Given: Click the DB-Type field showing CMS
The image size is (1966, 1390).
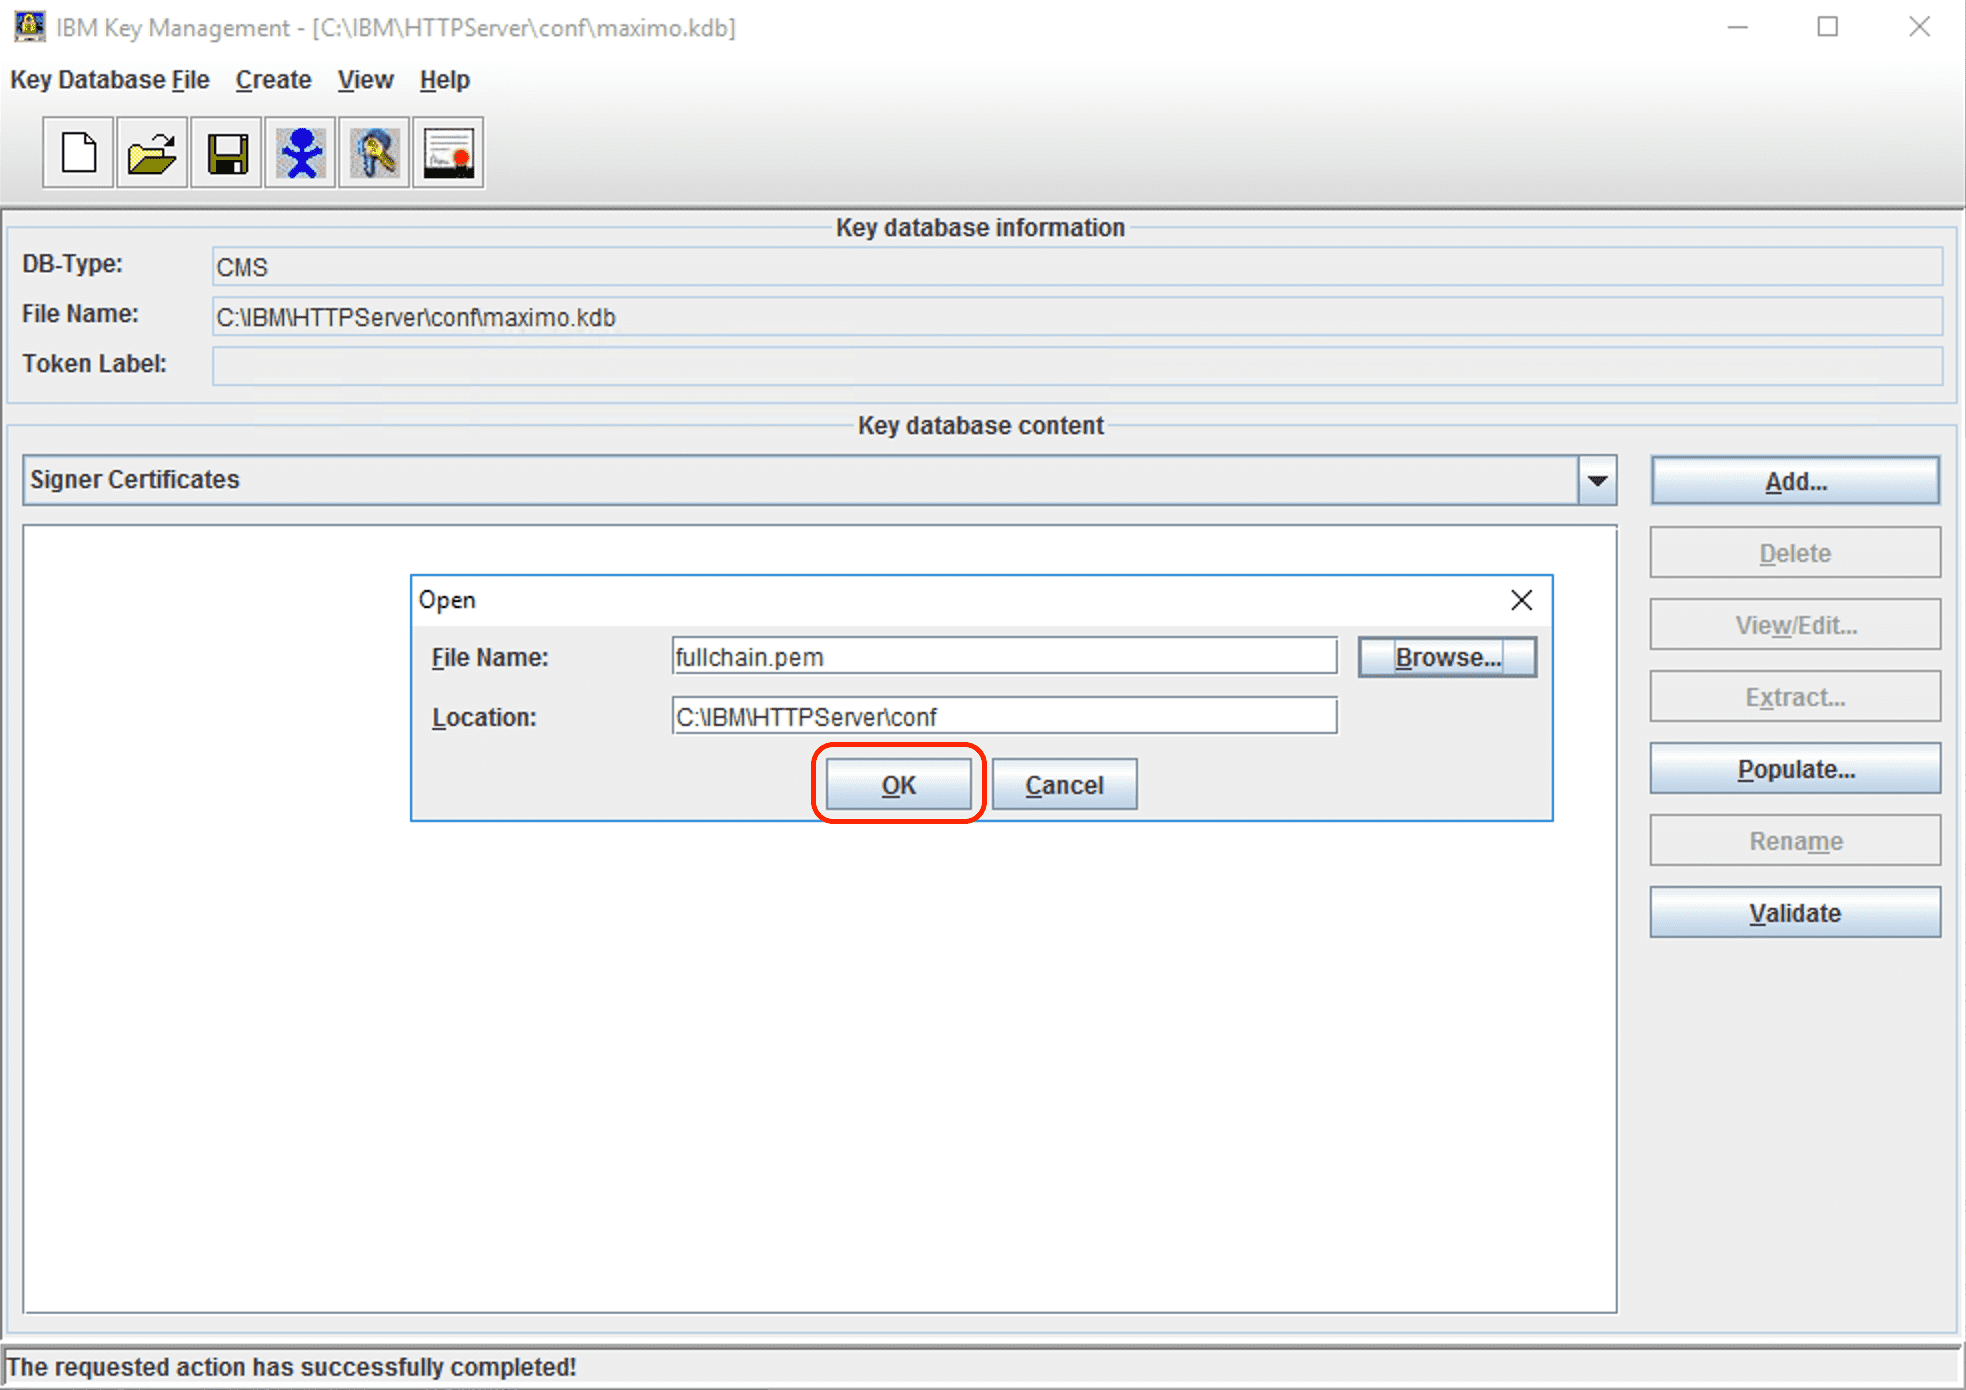Looking at the screenshot, I should (x=1077, y=267).
